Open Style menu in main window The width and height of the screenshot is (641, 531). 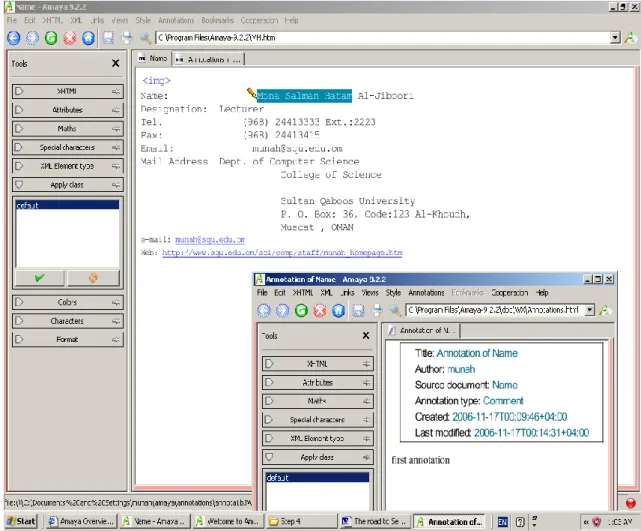pyautogui.click(x=143, y=20)
